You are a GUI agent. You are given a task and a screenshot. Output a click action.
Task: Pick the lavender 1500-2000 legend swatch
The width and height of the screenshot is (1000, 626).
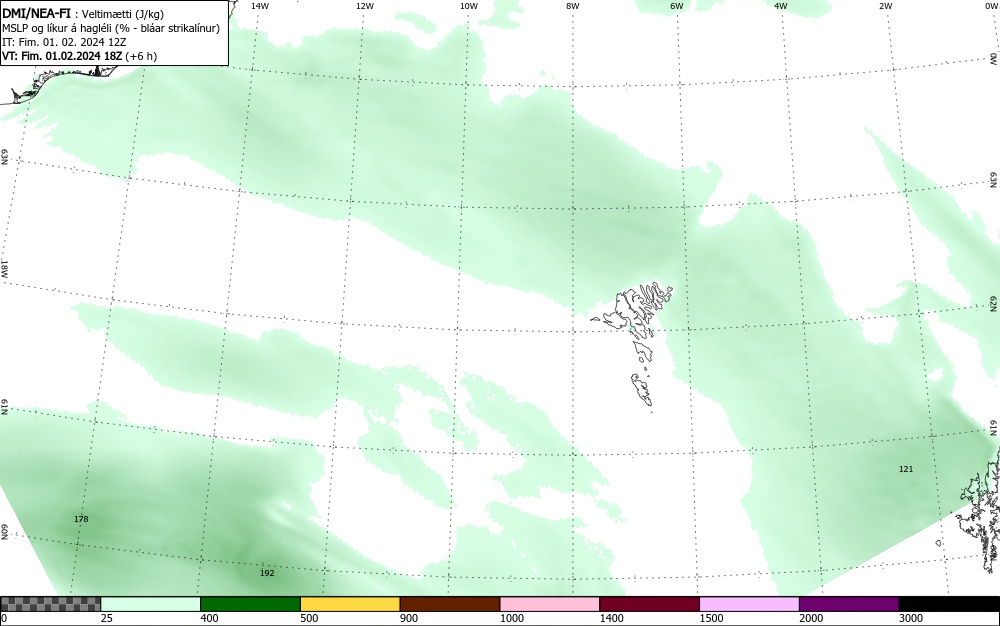(749, 604)
